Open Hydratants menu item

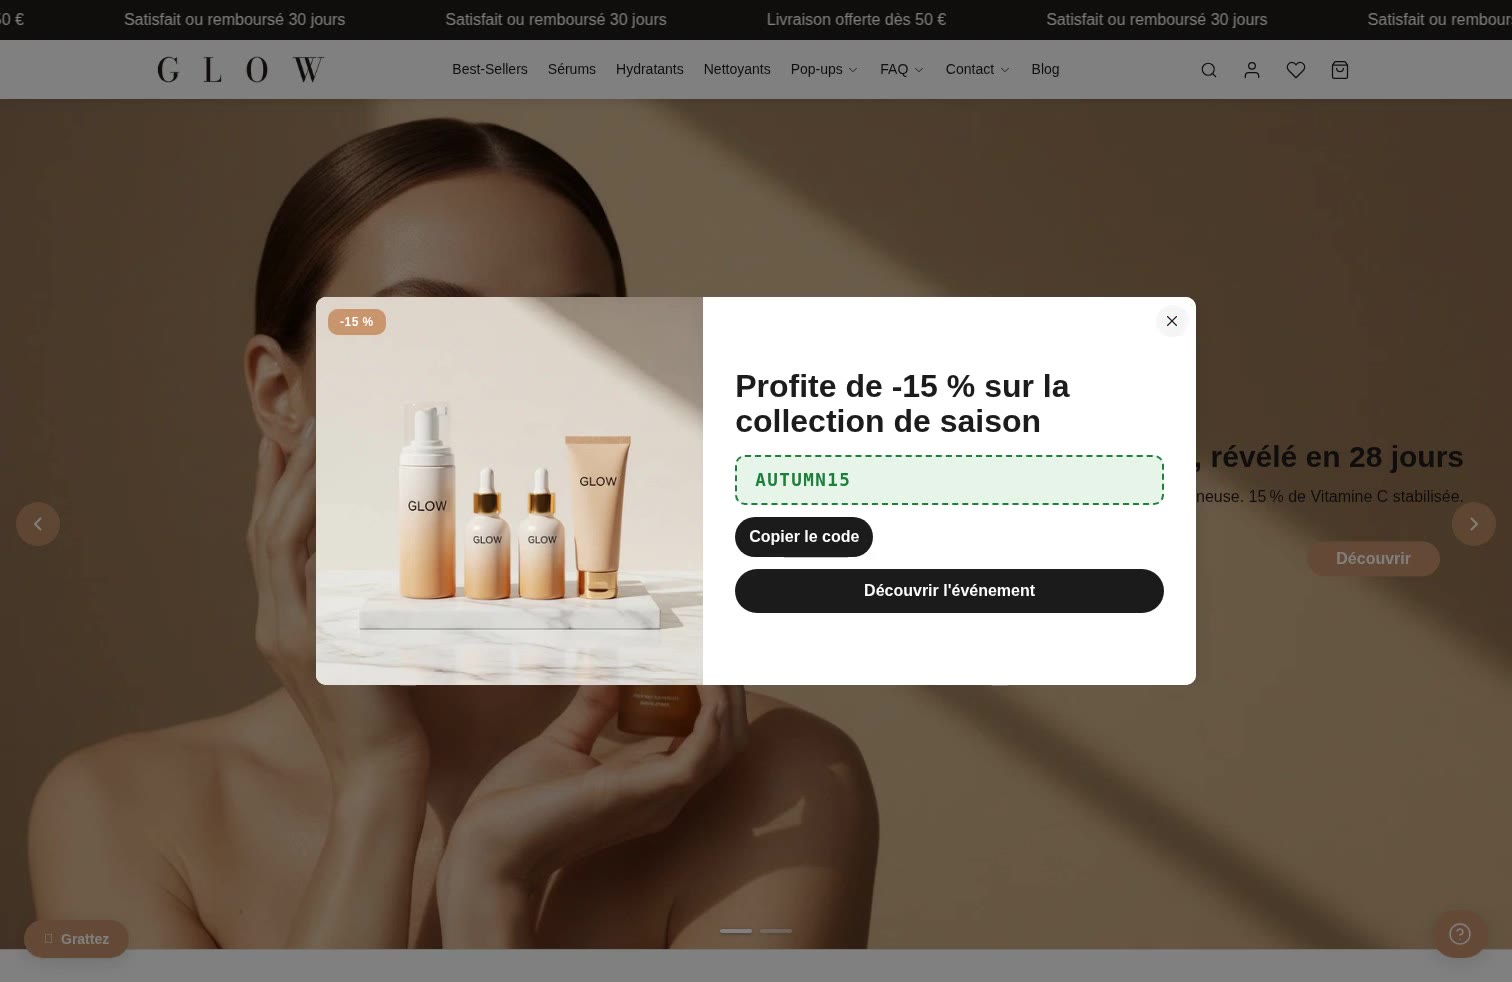[650, 69]
